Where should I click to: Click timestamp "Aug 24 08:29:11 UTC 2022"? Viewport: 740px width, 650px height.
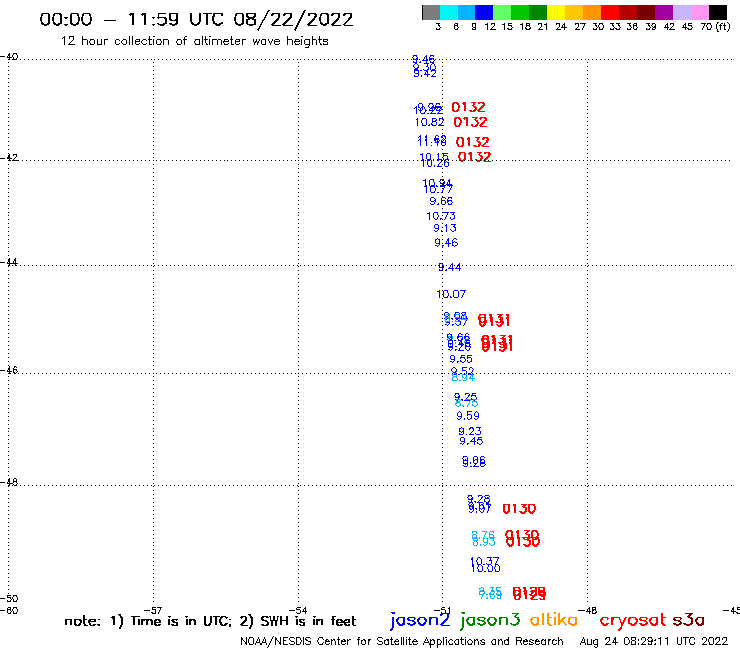point(654,641)
